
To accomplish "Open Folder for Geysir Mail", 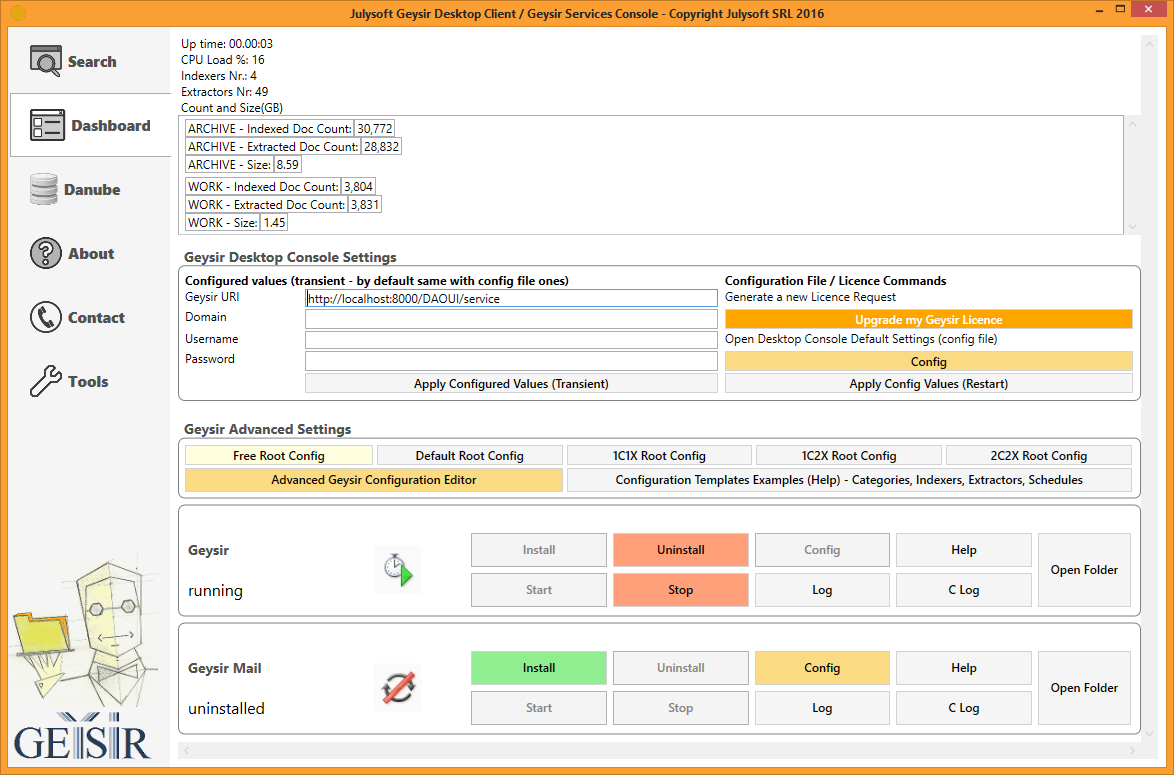I will click(x=1084, y=687).
